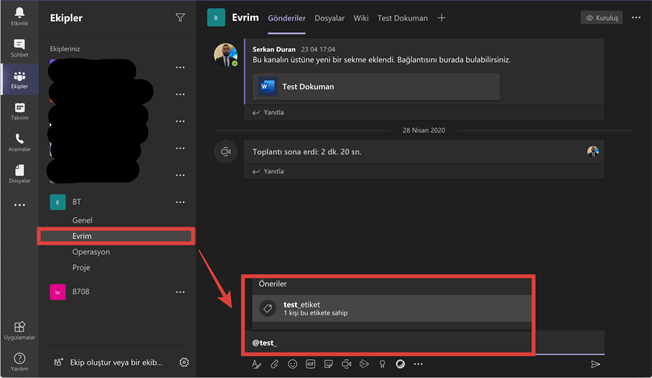Open the Sohbet chat section
Viewport: 652px width, 378px height.
[20, 48]
